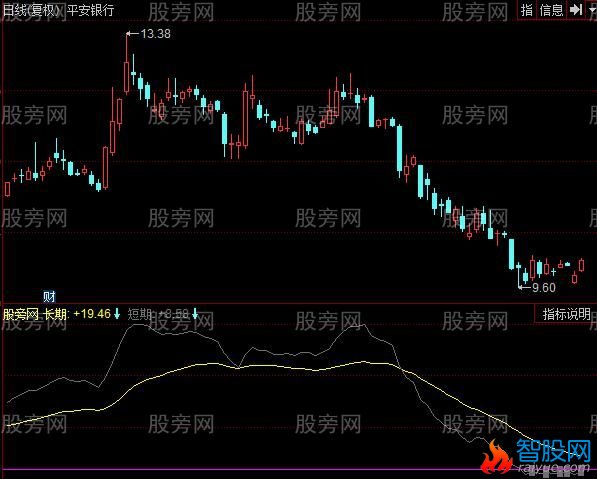Click the jump-to-end arrow icon
The image size is (597, 479).
tap(576, 10)
